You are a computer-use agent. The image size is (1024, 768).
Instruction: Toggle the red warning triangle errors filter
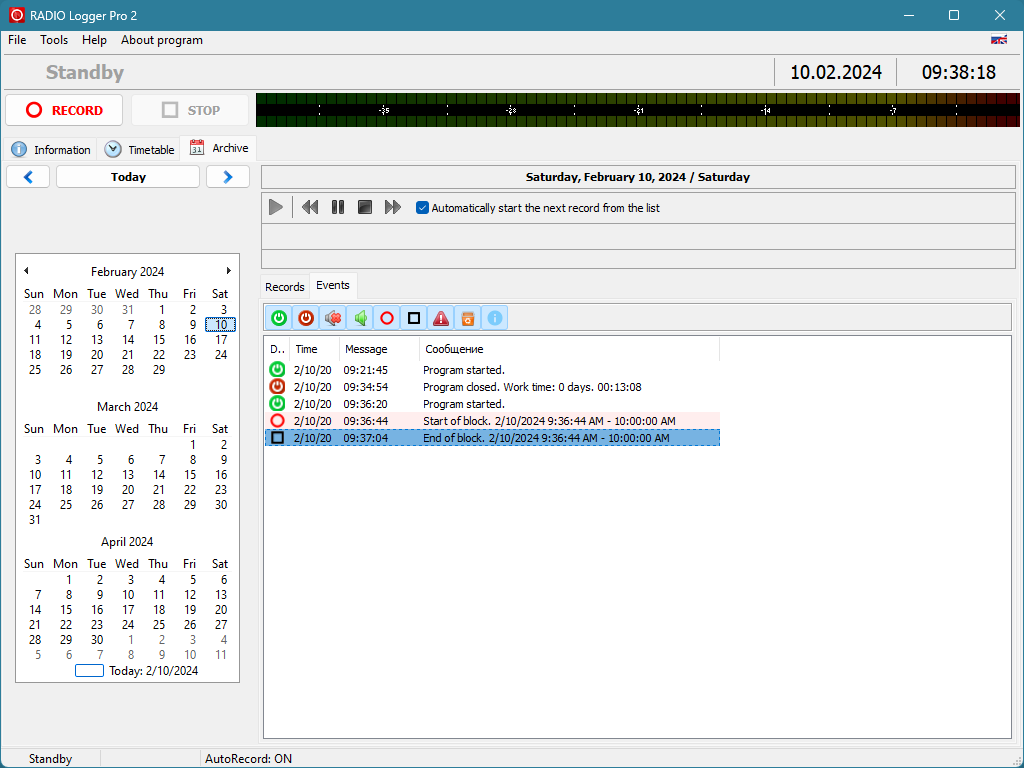pyautogui.click(x=441, y=318)
